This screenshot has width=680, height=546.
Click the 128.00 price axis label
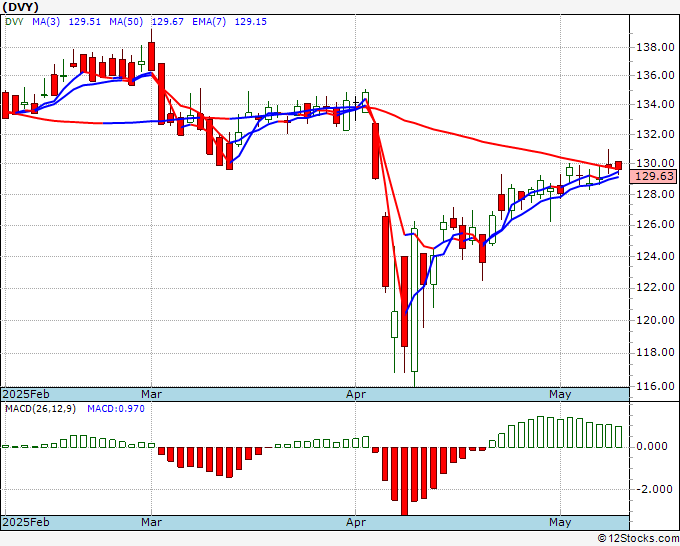tap(655, 194)
